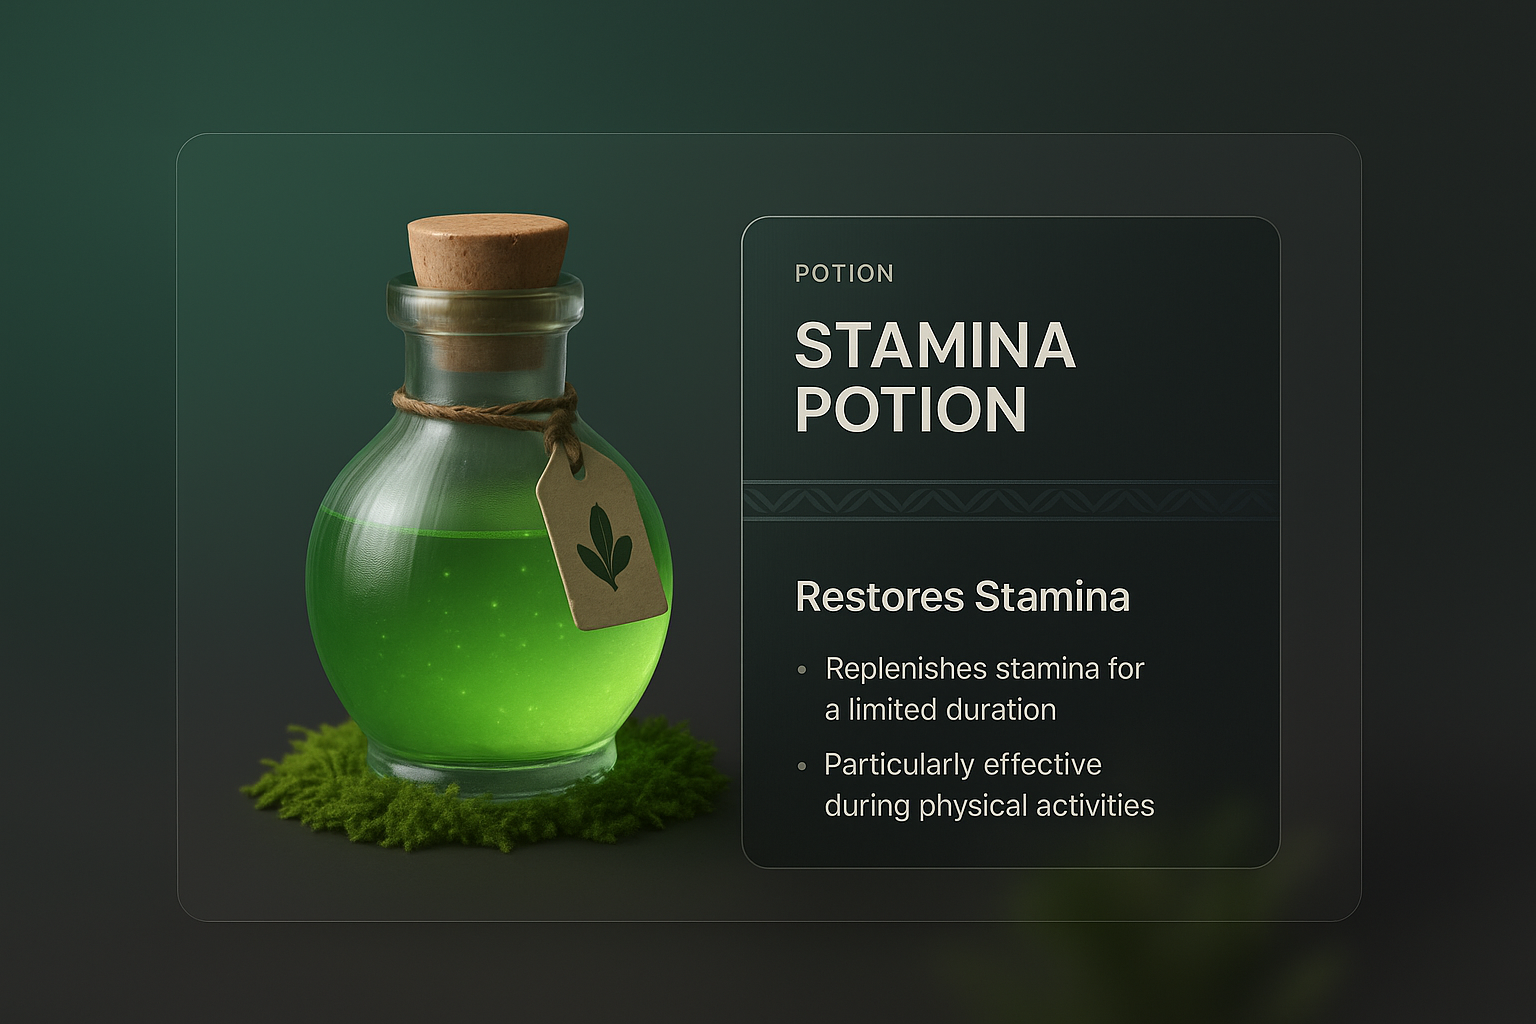Click the moss patch beneath the bottle
Image resolution: width=1536 pixels, height=1024 pixels.
(300, 790)
